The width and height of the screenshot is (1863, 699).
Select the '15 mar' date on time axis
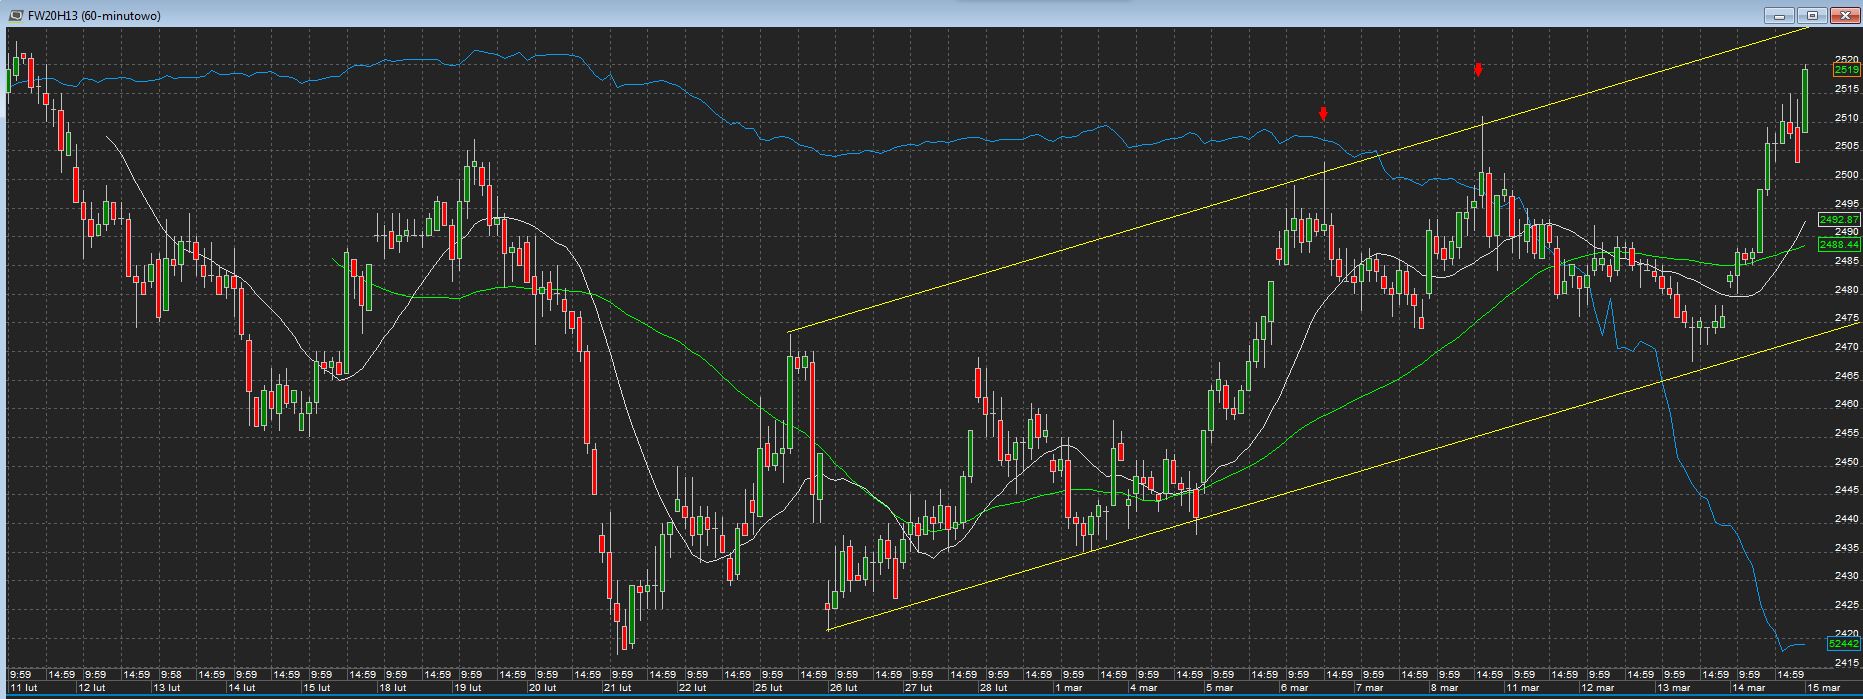[1823, 688]
